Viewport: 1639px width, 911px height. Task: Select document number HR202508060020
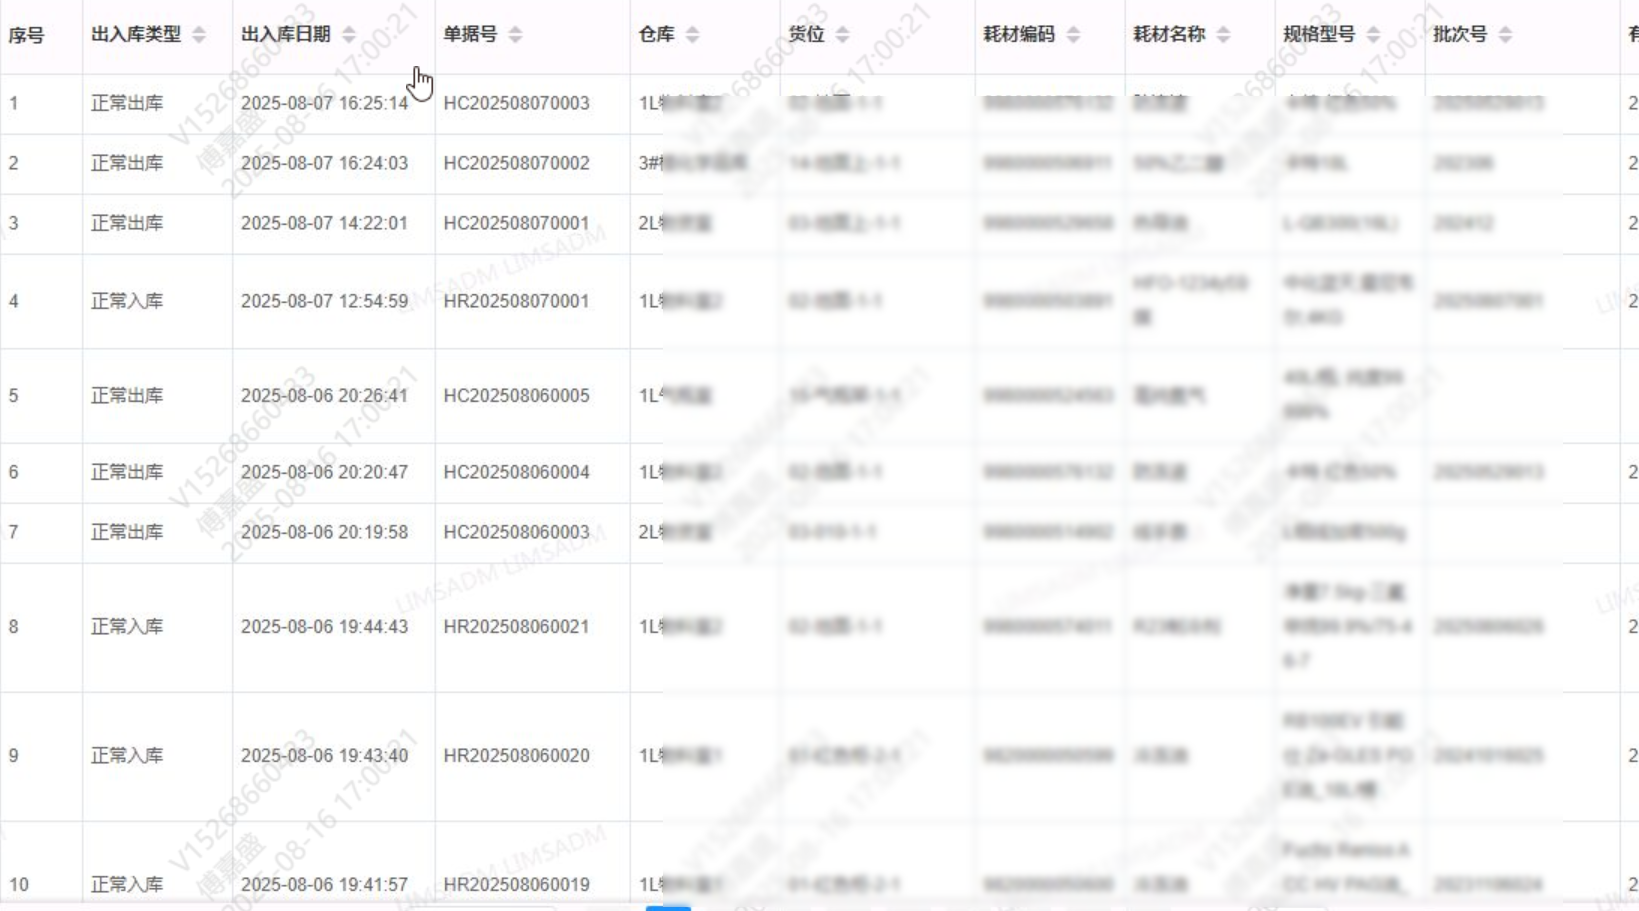tap(516, 756)
